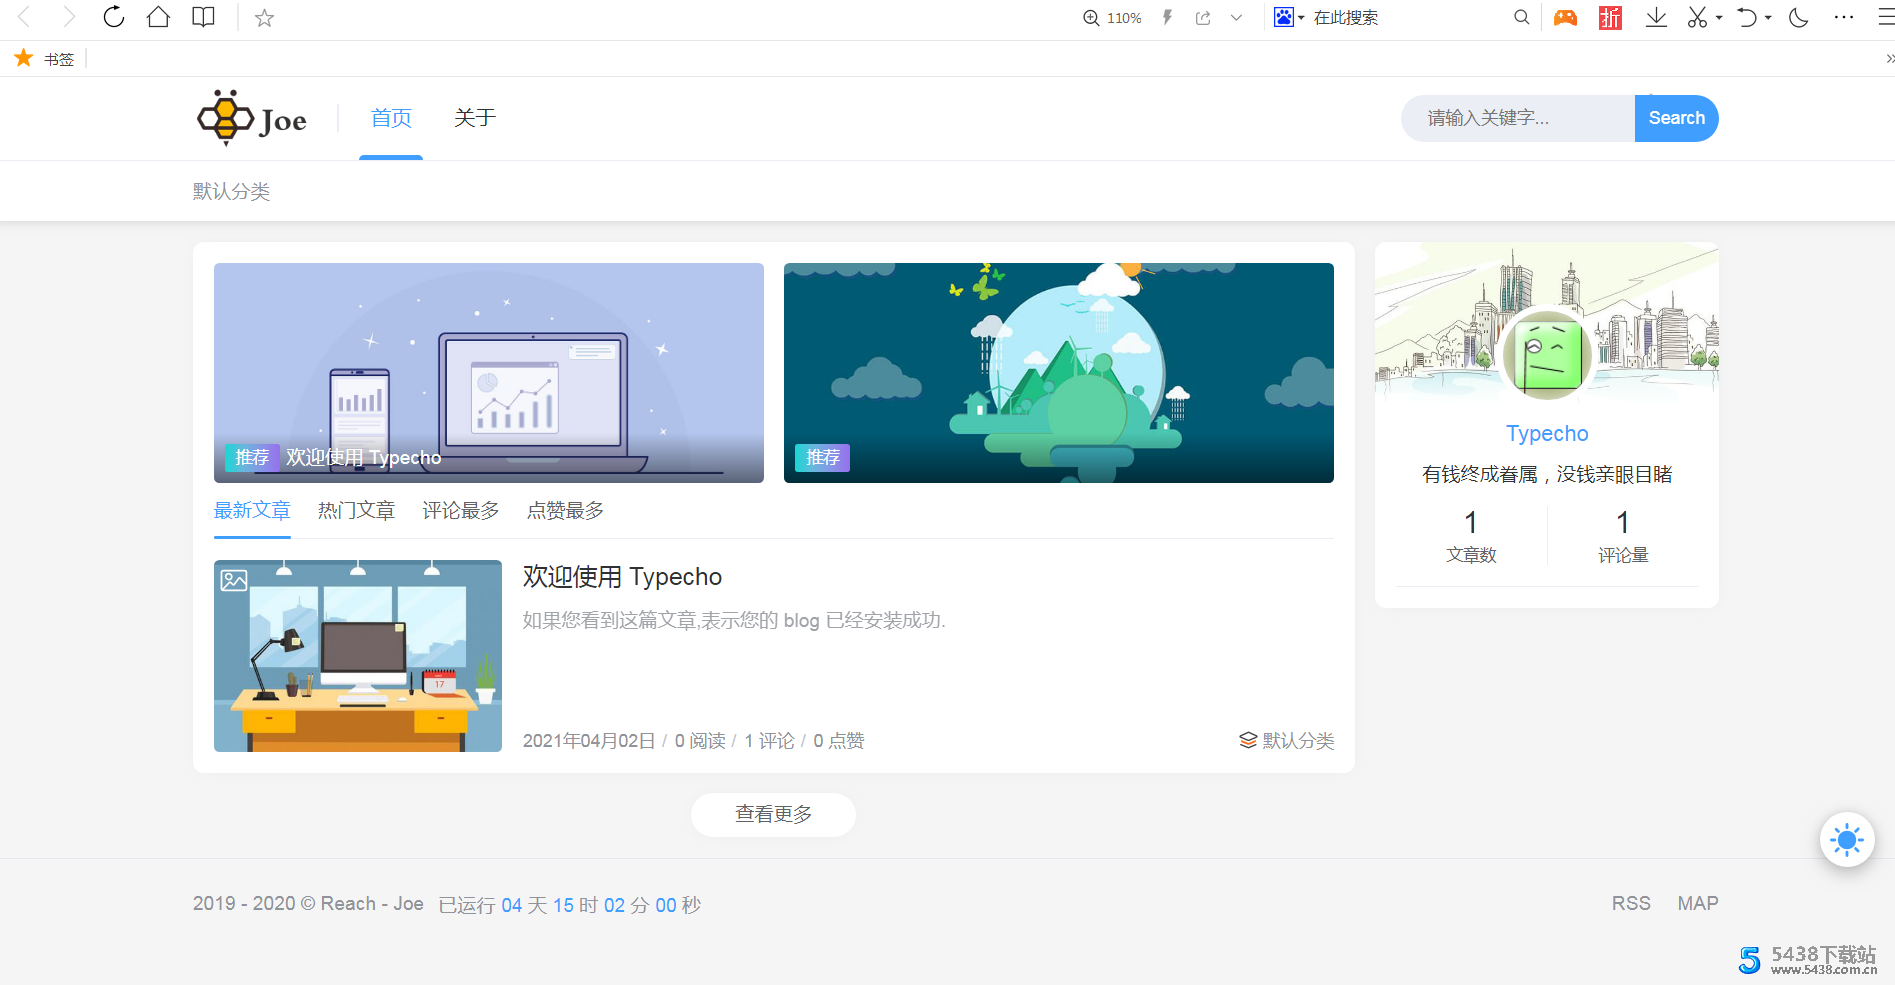The image size is (1895, 985).
Task: Switch to the 热门文章 tab
Action: tap(356, 510)
